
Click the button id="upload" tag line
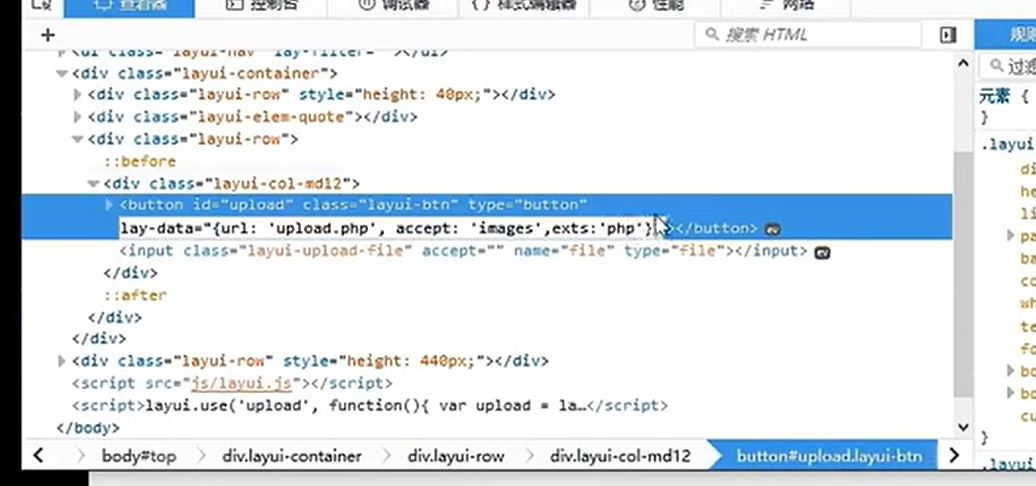pos(353,205)
